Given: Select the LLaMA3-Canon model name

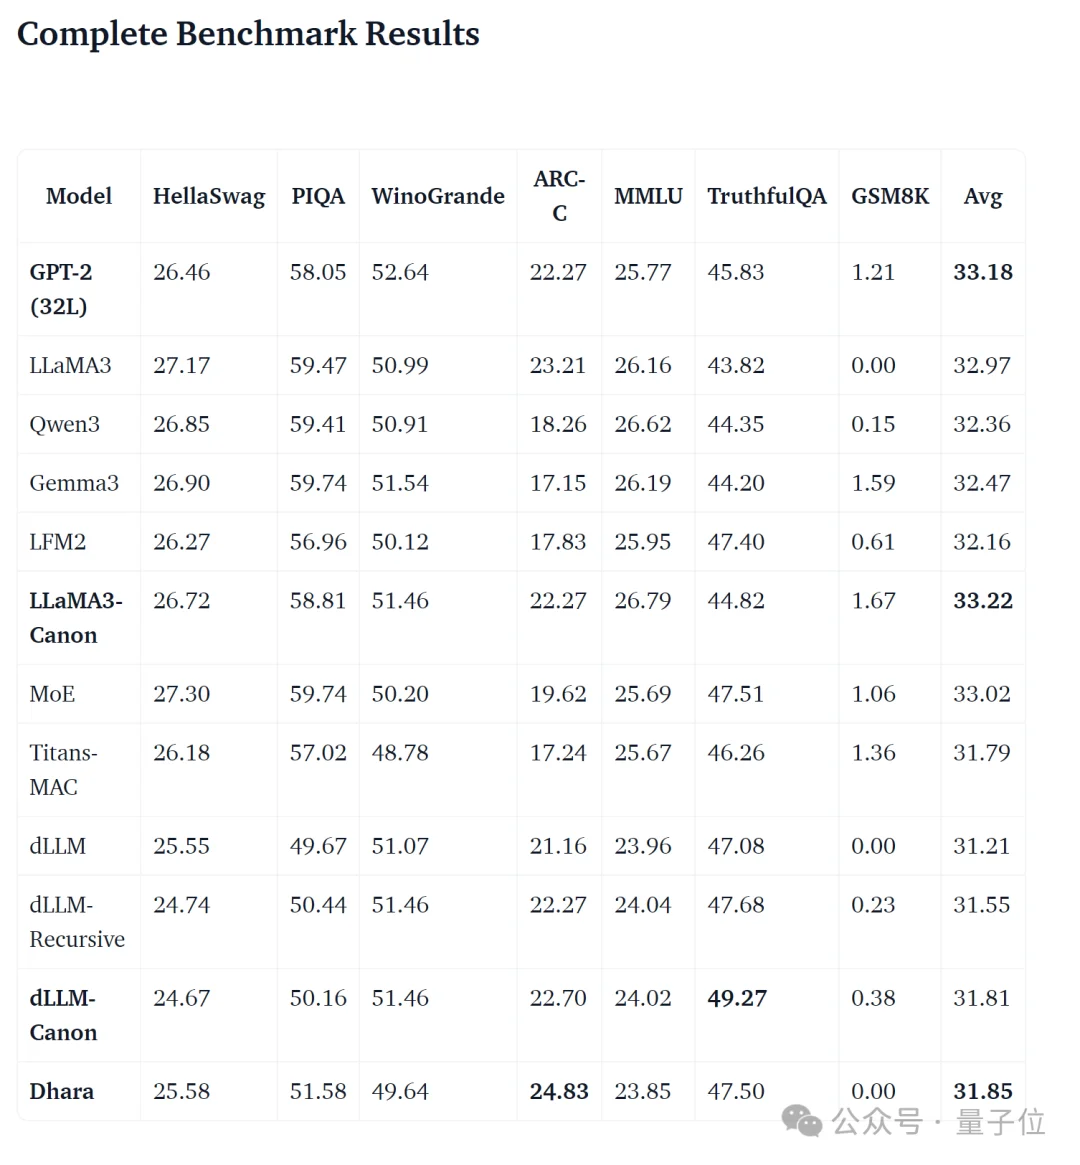Looking at the screenshot, I should pyautogui.click(x=76, y=618).
